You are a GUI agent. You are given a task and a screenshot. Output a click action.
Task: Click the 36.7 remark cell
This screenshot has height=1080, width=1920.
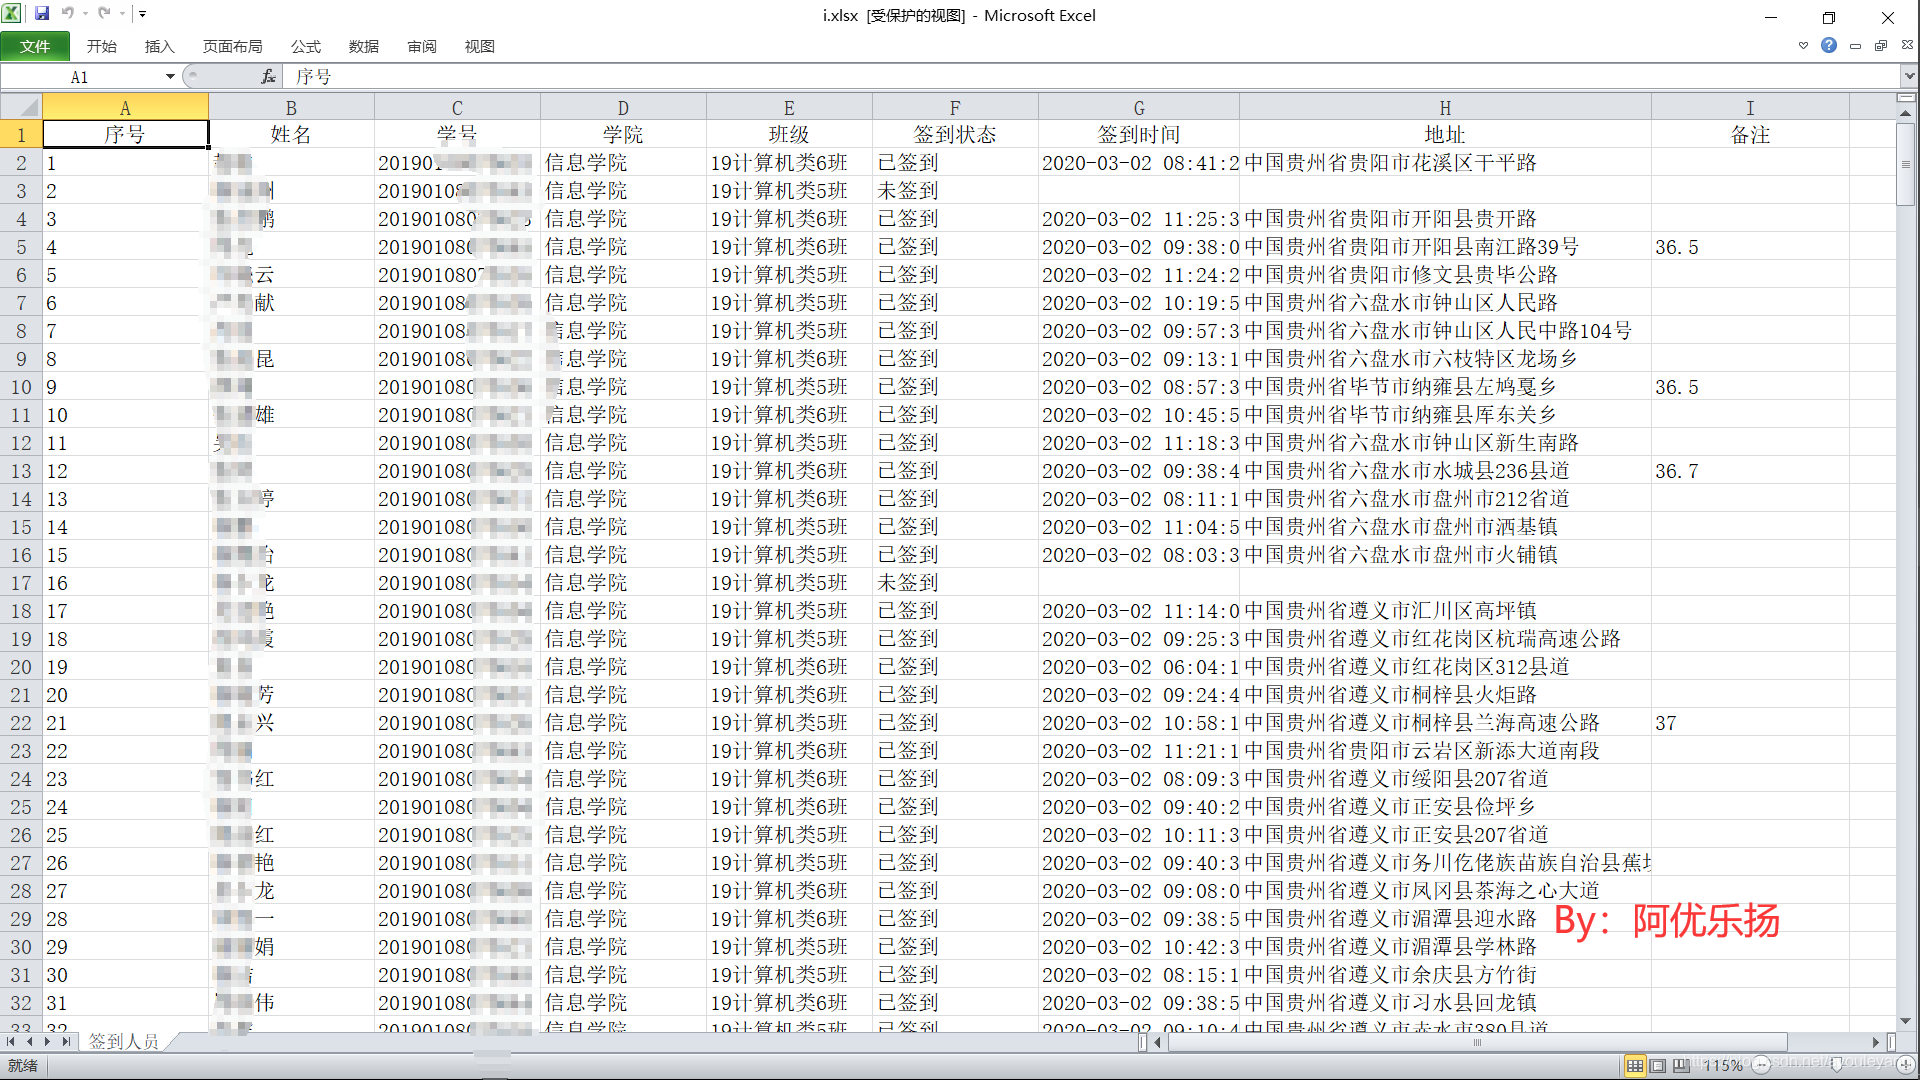1750,471
